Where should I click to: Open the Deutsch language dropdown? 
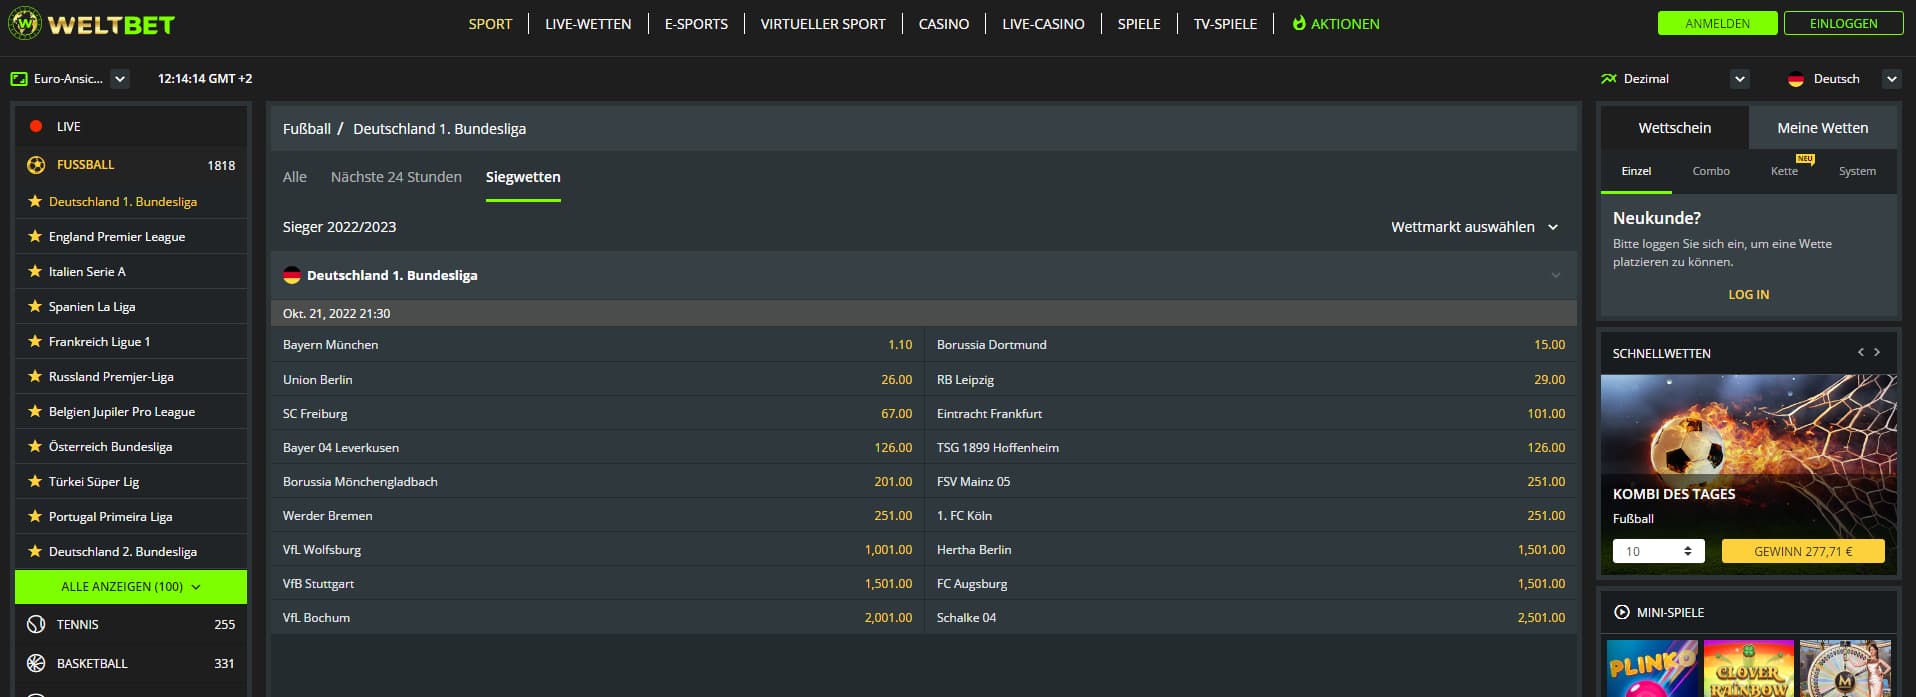[1891, 79]
